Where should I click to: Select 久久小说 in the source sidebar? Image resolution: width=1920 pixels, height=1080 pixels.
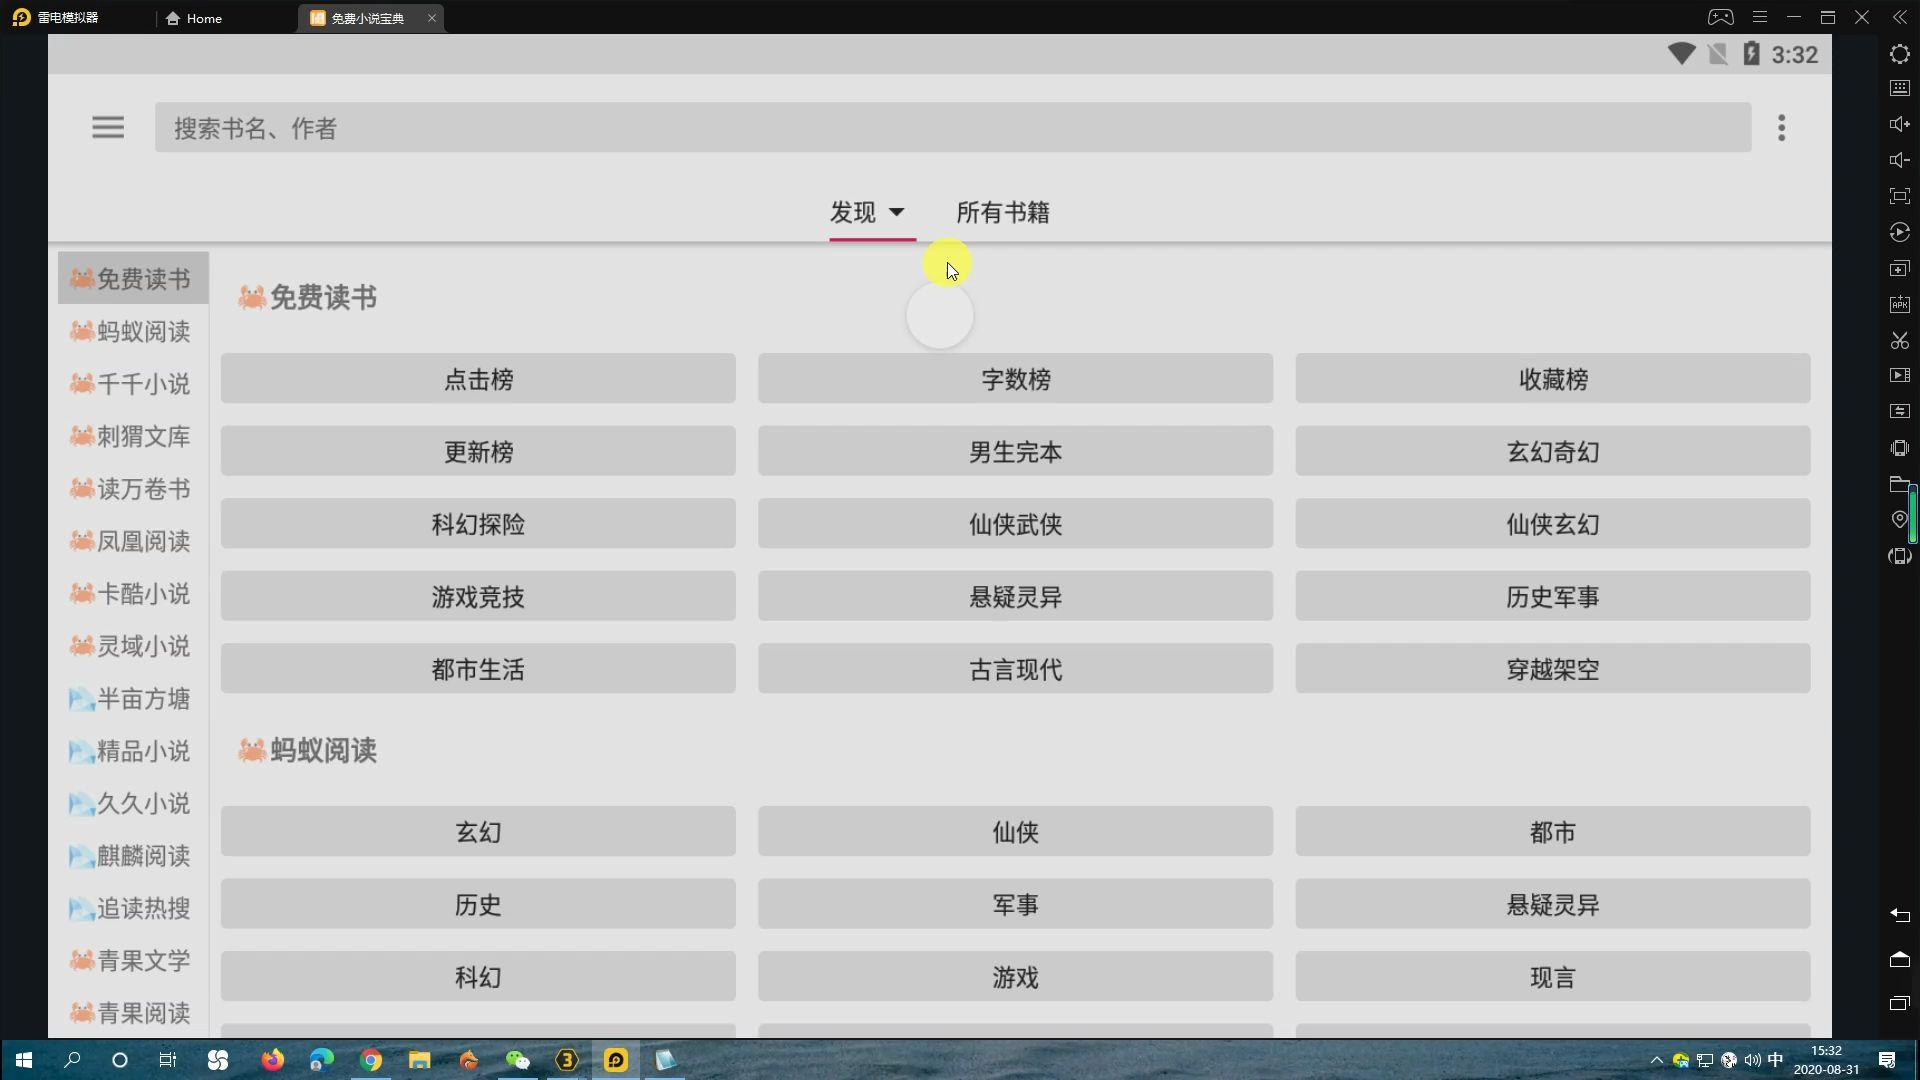click(133, 804)
